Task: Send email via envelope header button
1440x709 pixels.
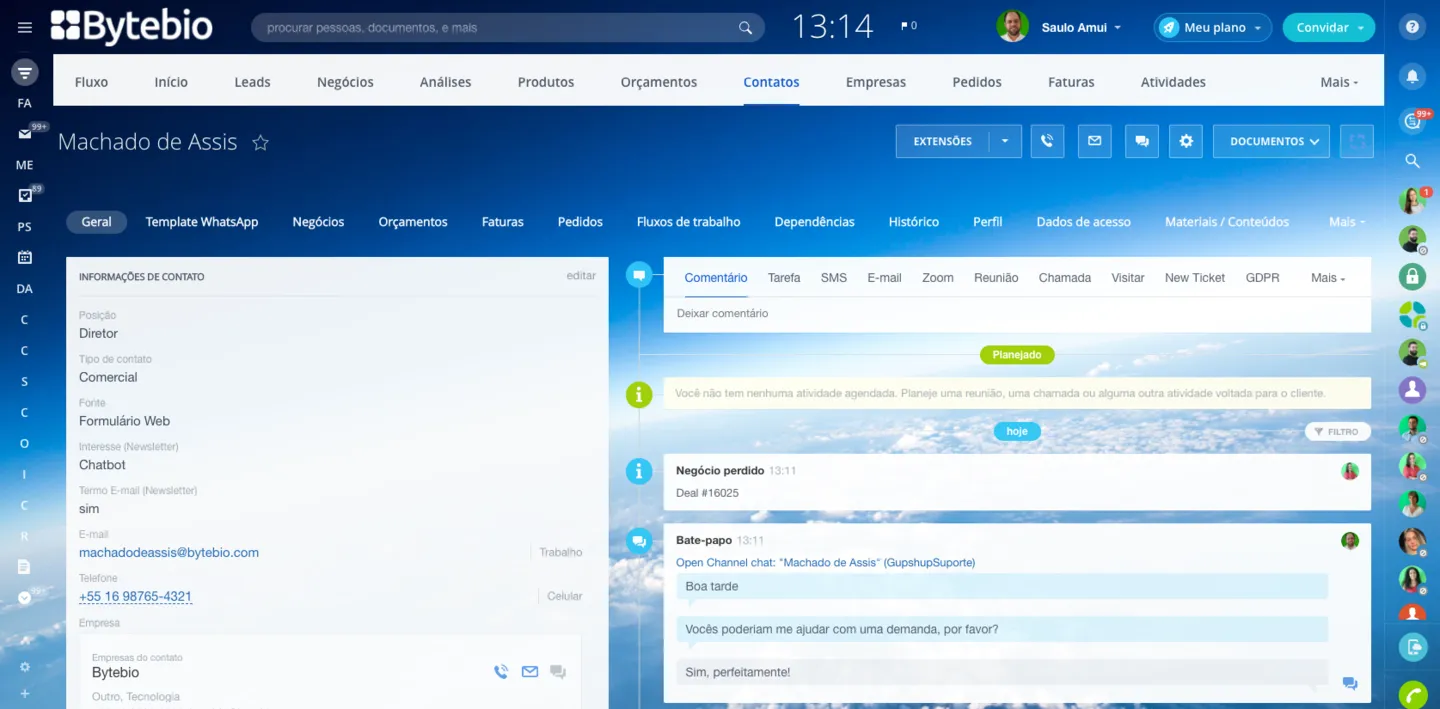Action: tap(1095, 141)
